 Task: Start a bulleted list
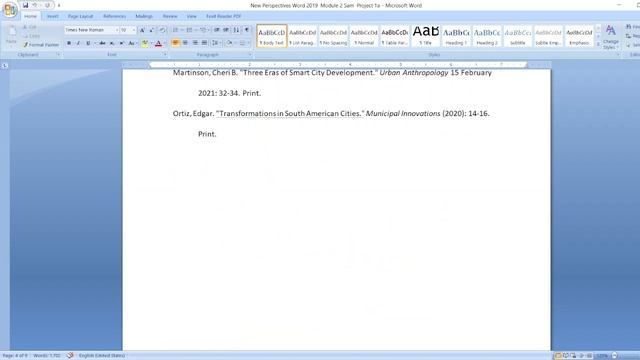(176, 30)
